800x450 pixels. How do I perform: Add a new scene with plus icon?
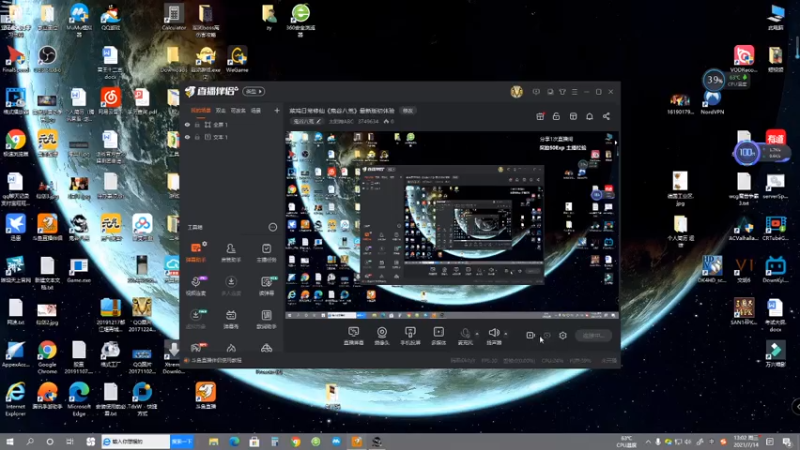pos(277,110)
